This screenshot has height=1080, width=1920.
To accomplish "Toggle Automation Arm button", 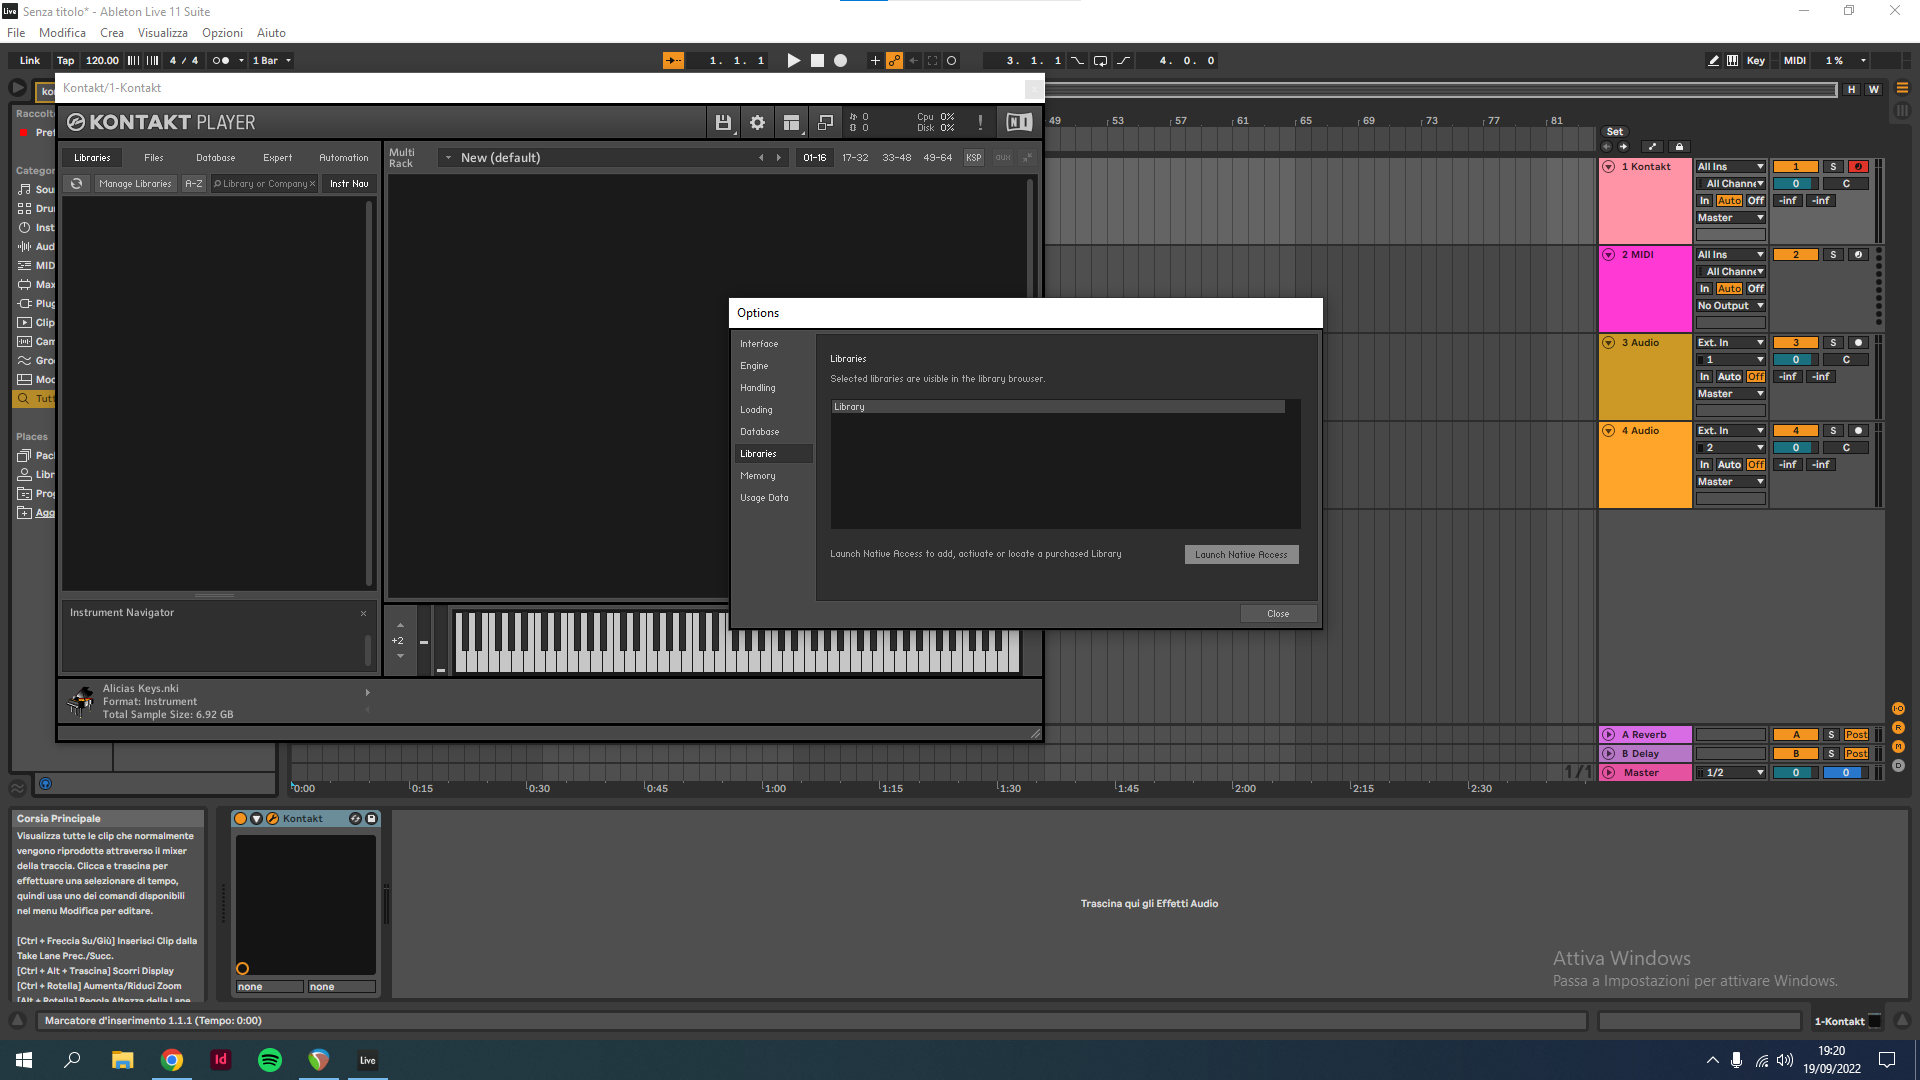I will point(894,61).
